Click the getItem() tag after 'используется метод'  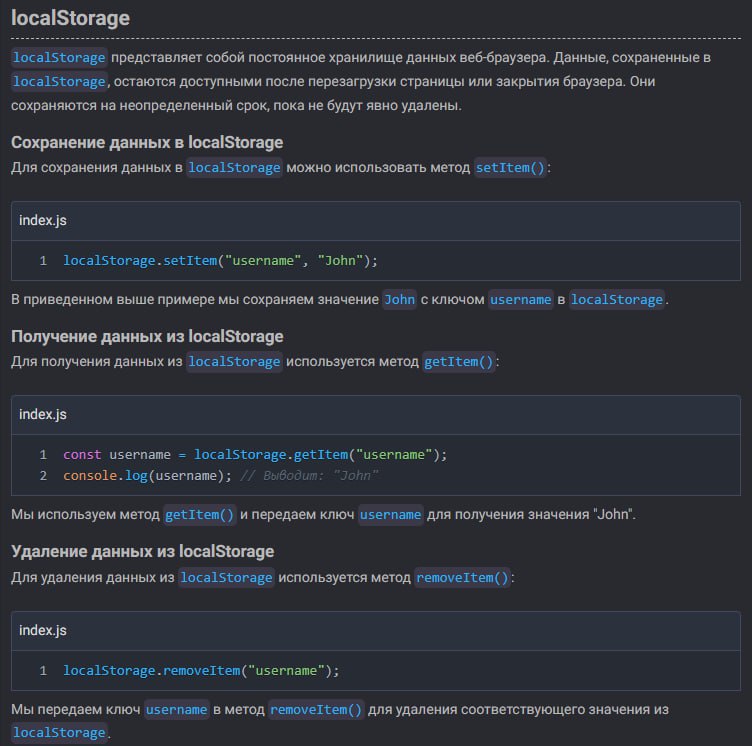(x=458, y=361)
